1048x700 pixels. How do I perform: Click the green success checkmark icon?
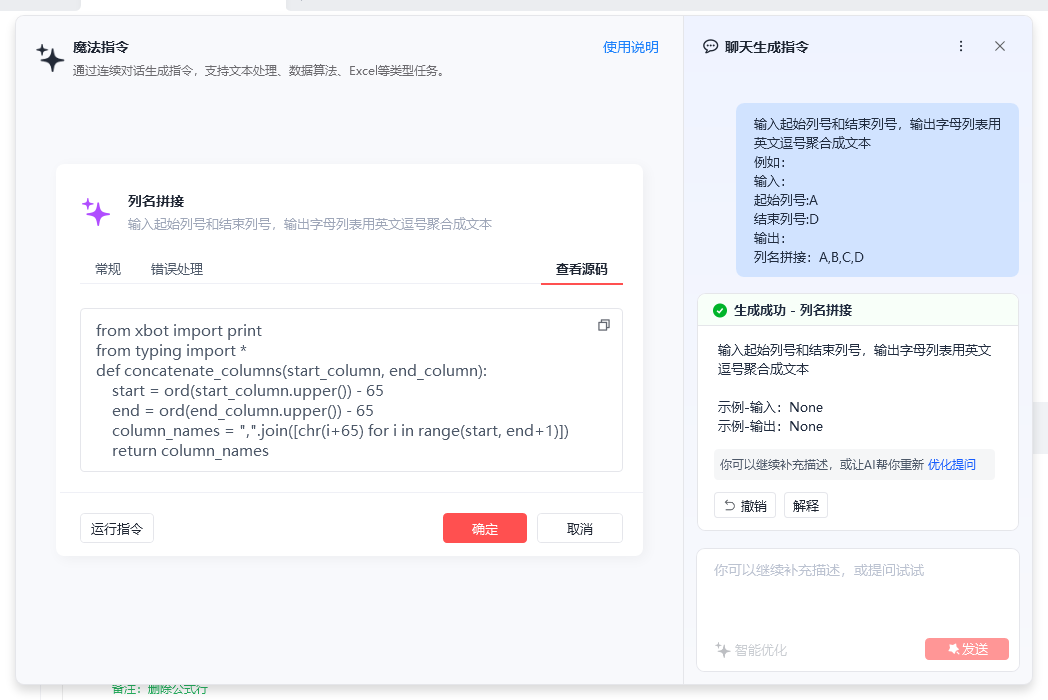tap(719, 310)
